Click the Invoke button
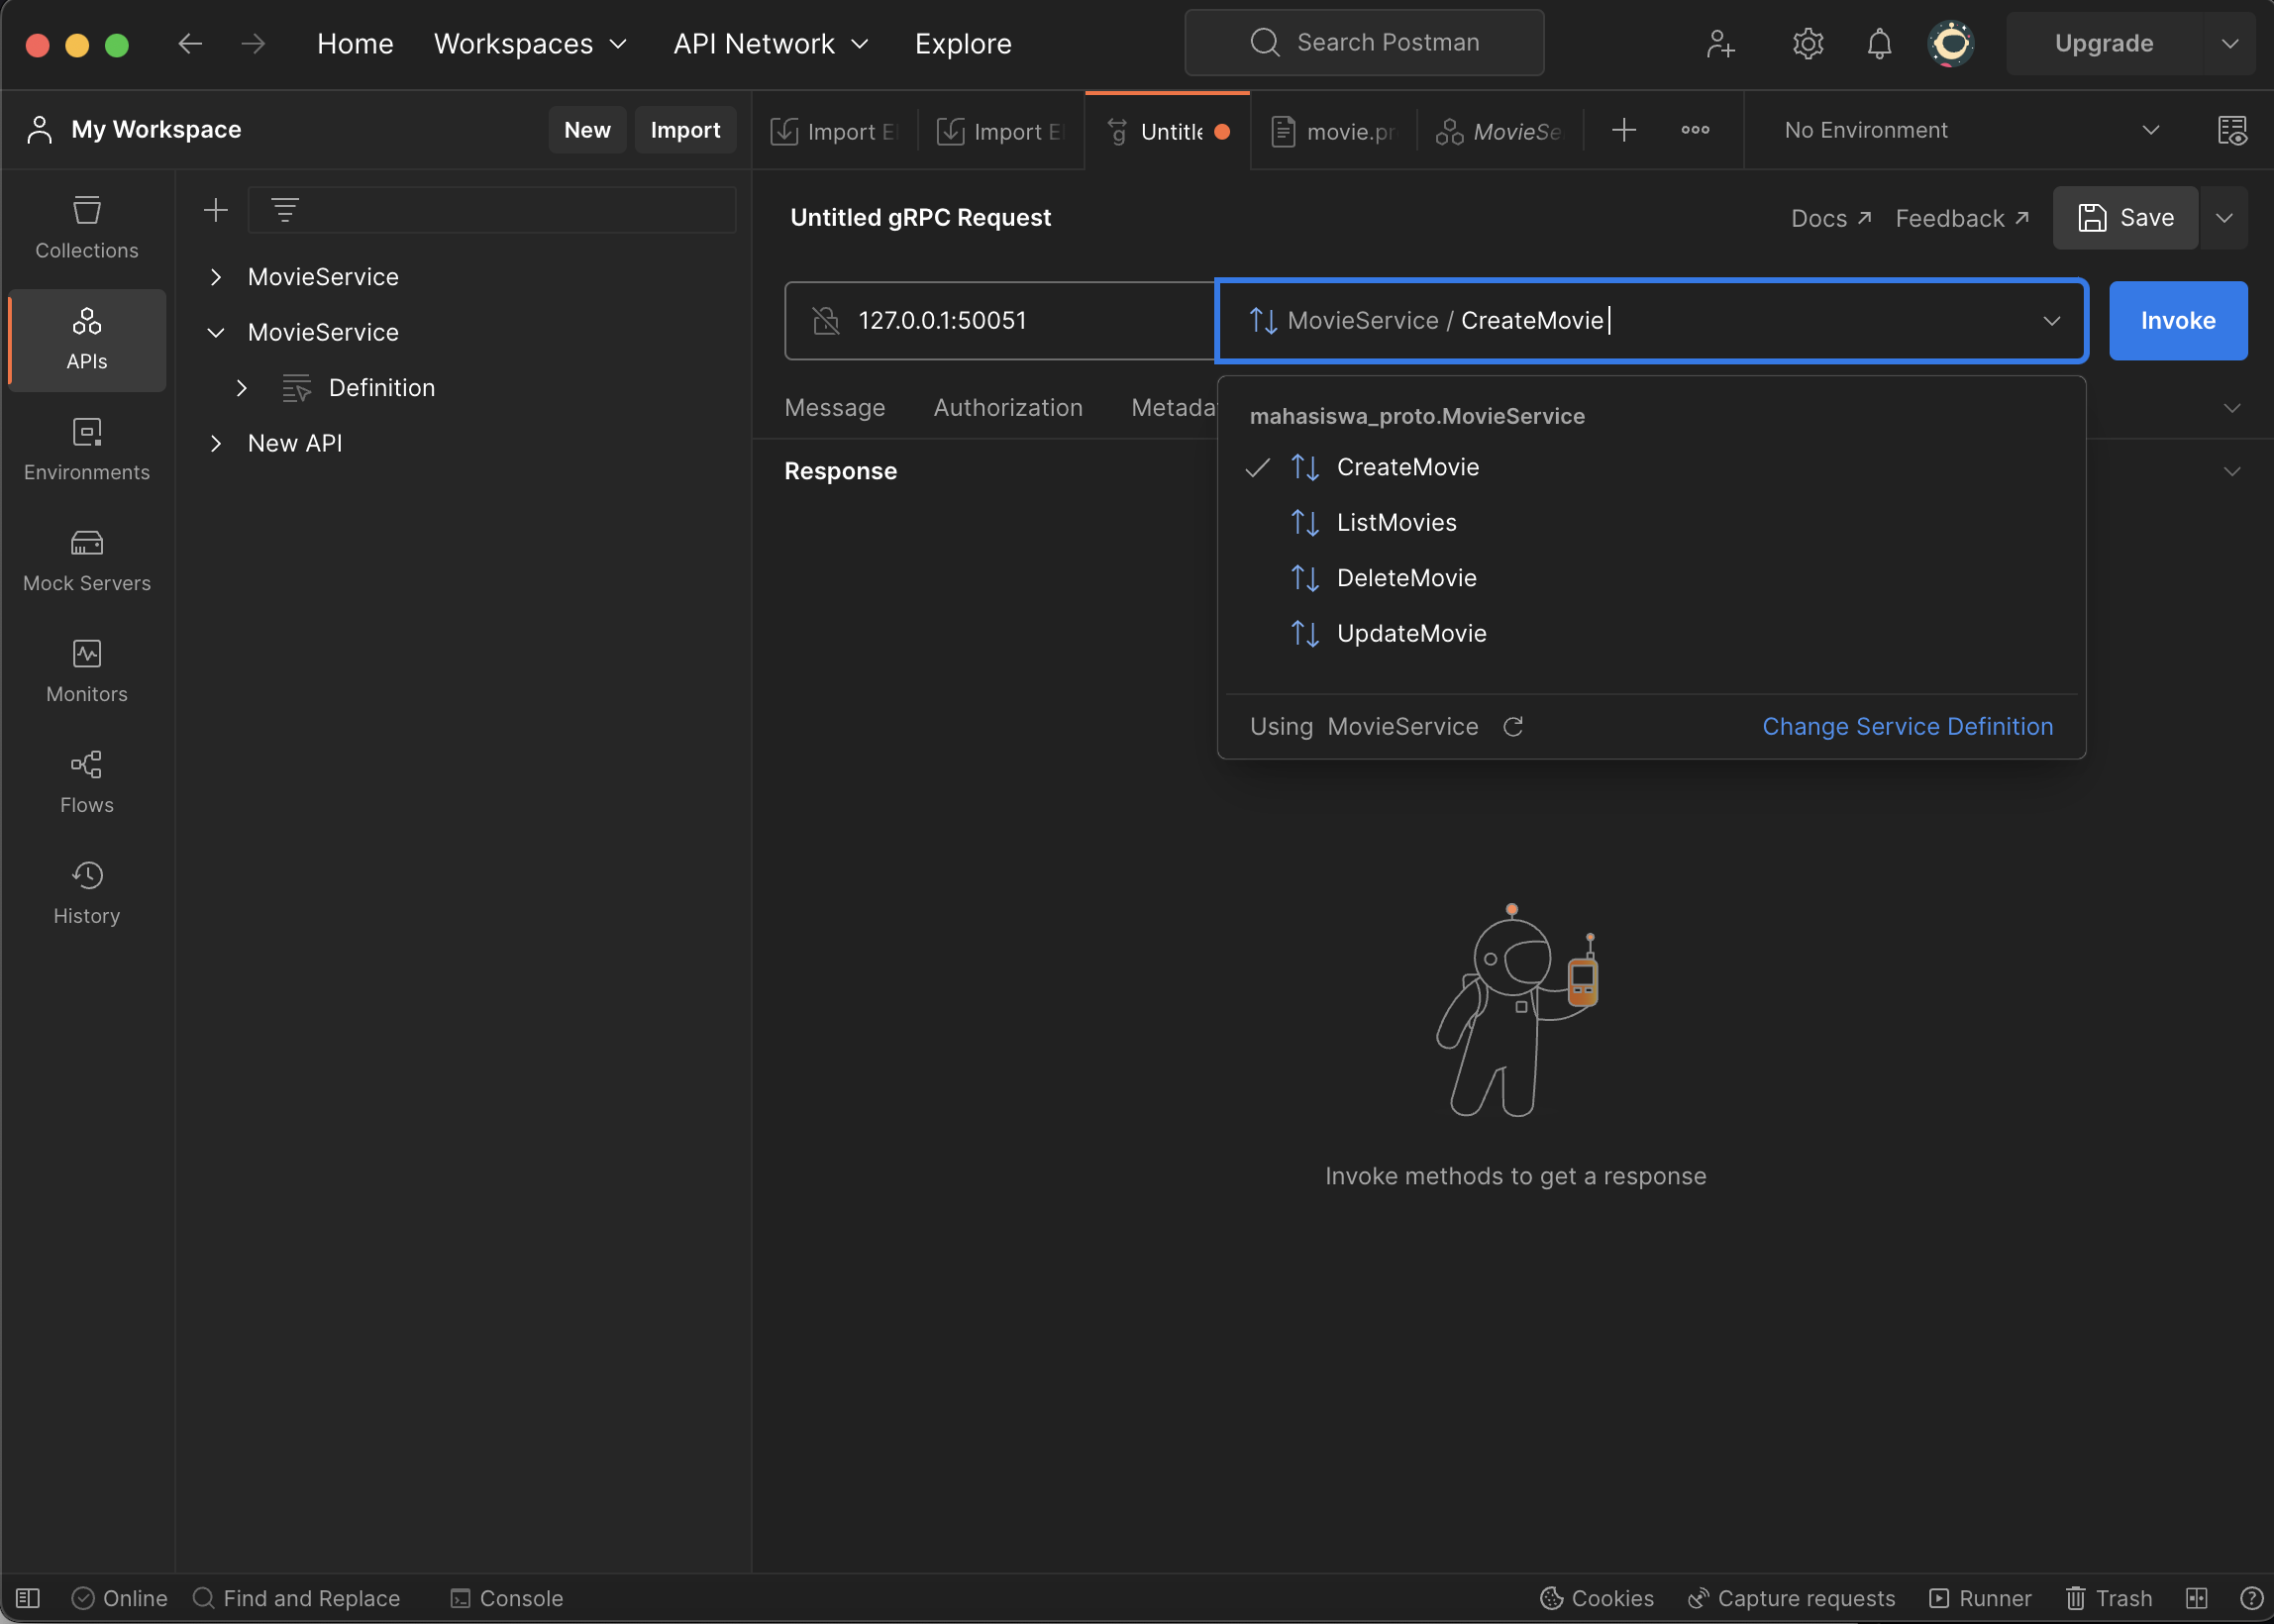 tap(2177, 320)
